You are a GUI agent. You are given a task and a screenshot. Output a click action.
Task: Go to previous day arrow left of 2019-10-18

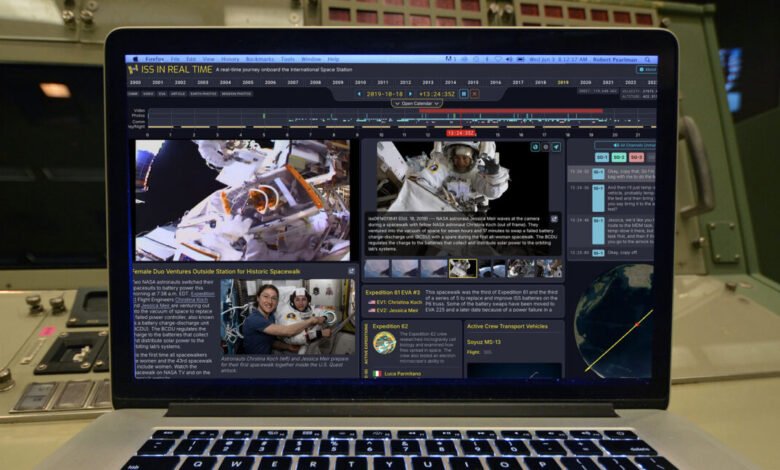(359, 94)
